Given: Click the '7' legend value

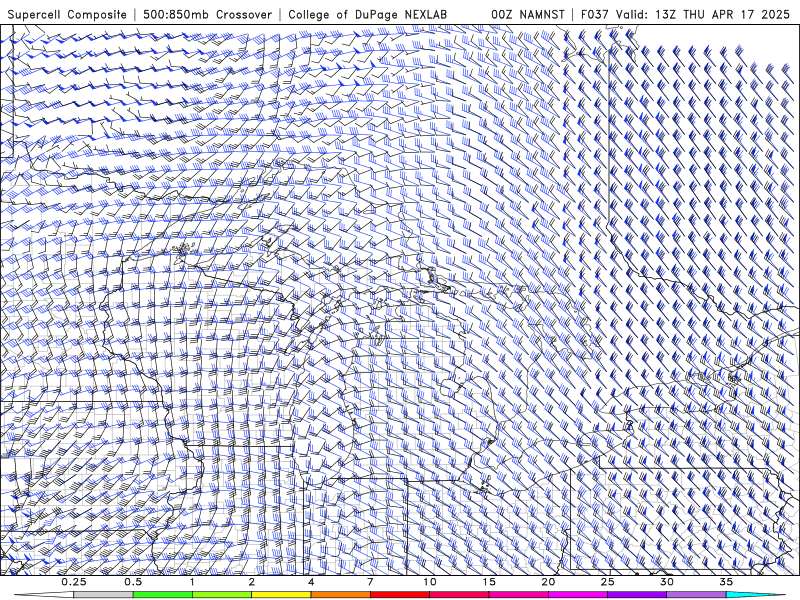Looking at the screenshot, I should [370, 582].
